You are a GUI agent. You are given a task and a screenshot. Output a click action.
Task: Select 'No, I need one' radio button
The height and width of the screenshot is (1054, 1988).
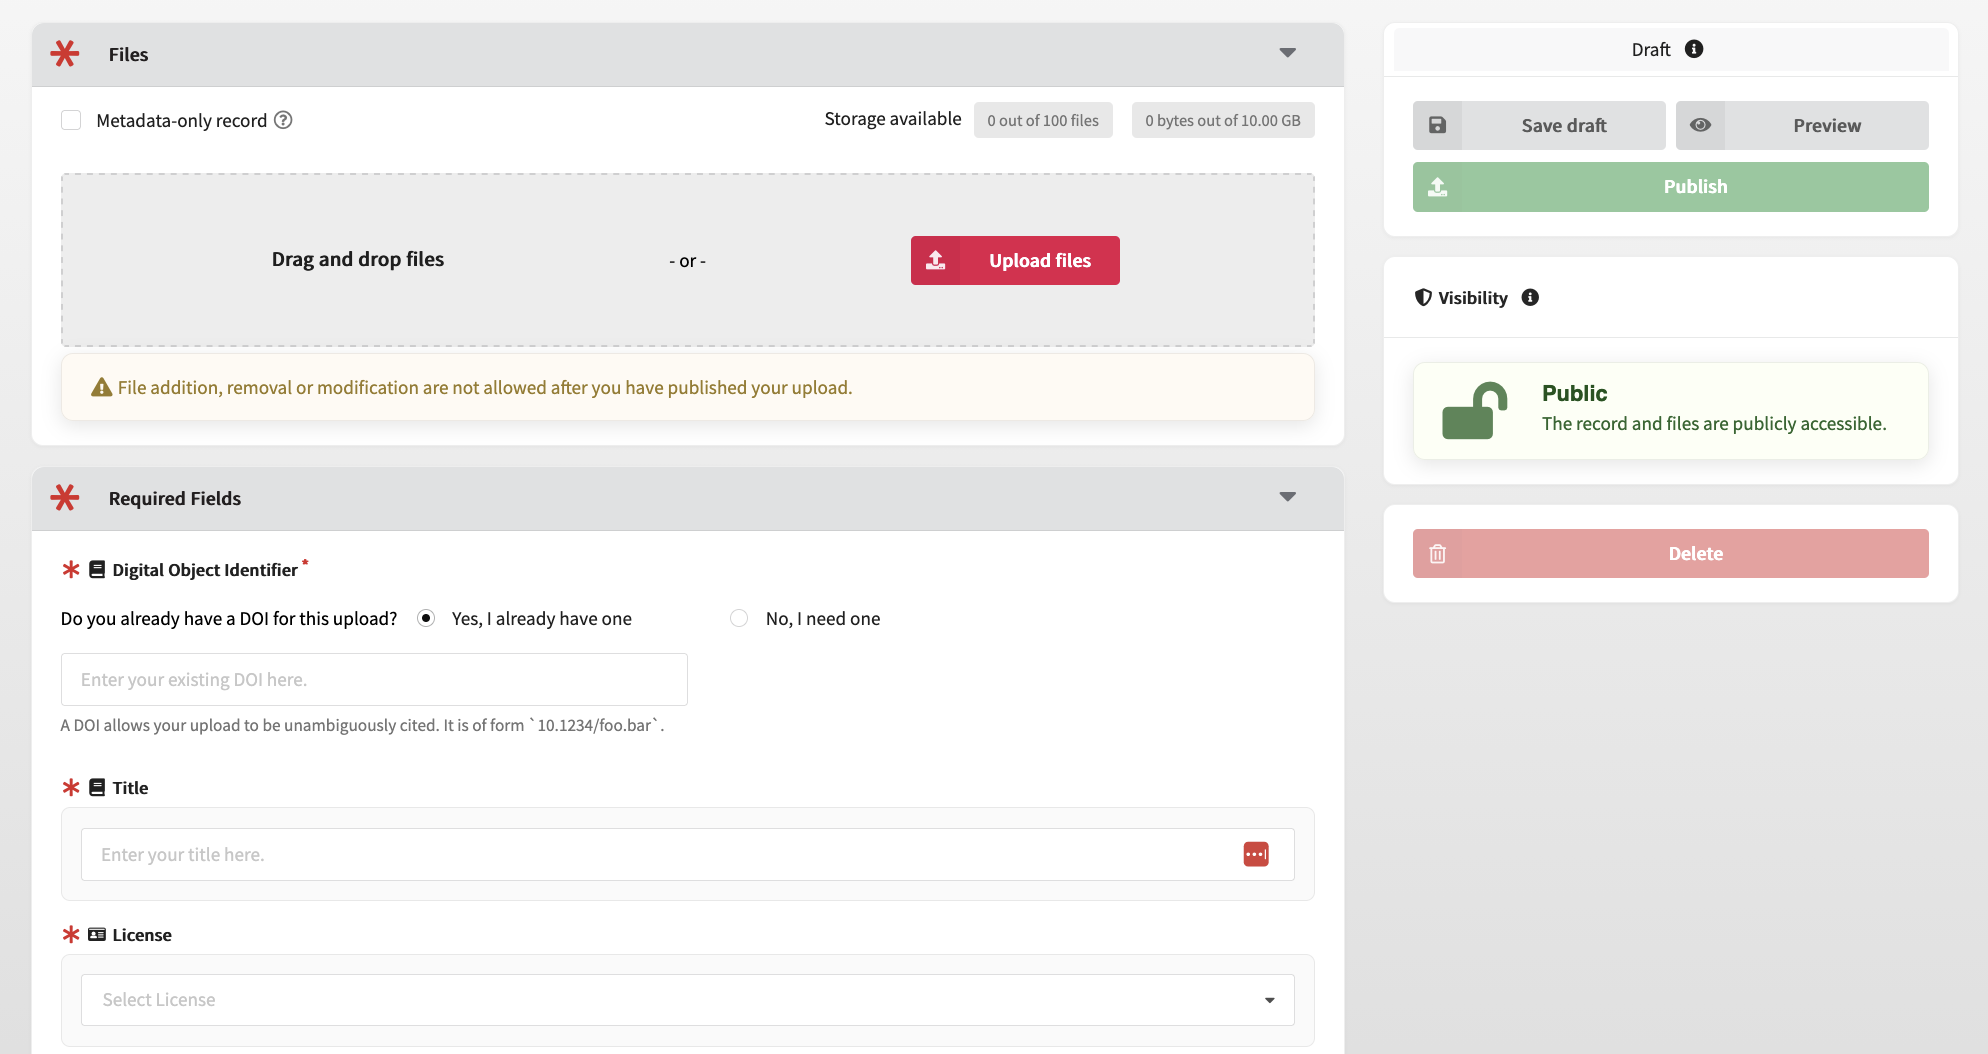739,618
